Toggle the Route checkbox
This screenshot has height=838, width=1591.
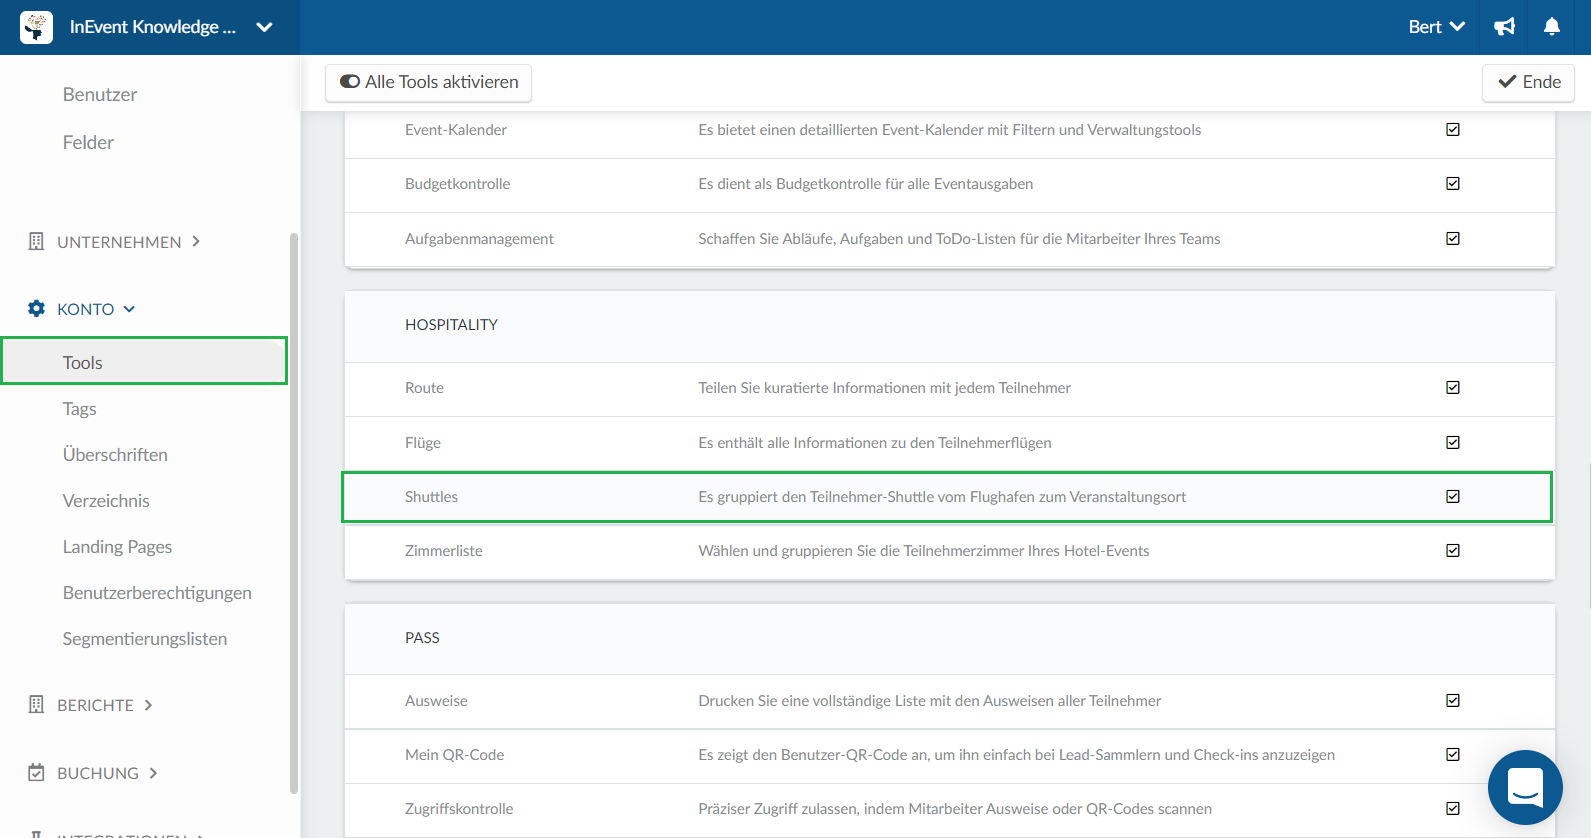[x=1453, y=387]
